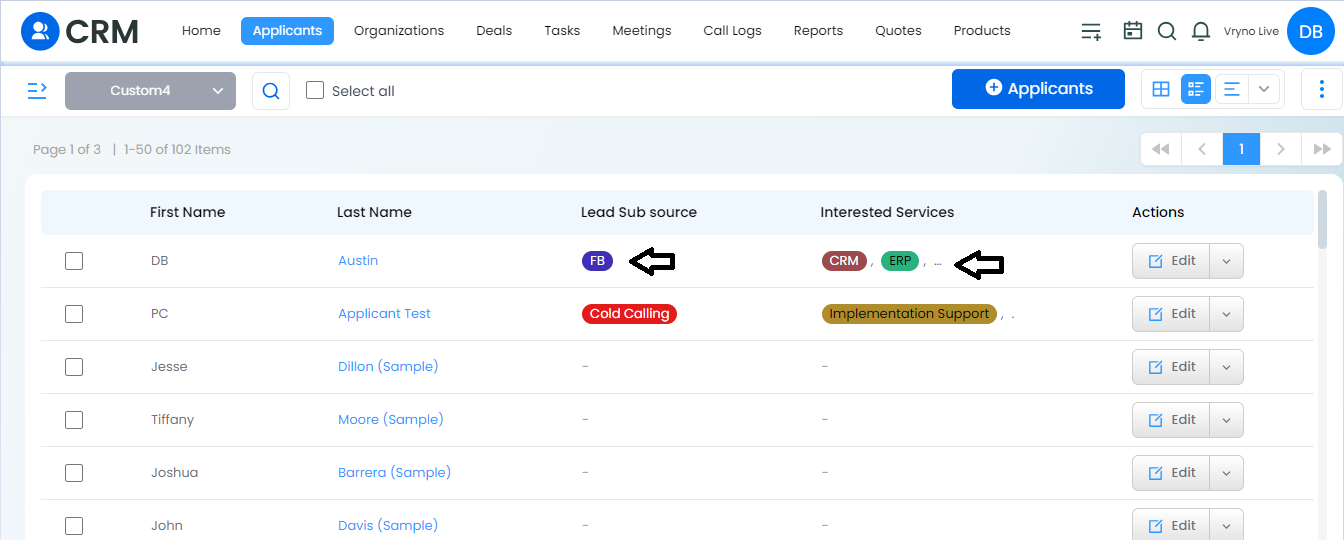Click the blue Applicants add button
This screenshot has height=540, width=1344.
coord(1038,88)
